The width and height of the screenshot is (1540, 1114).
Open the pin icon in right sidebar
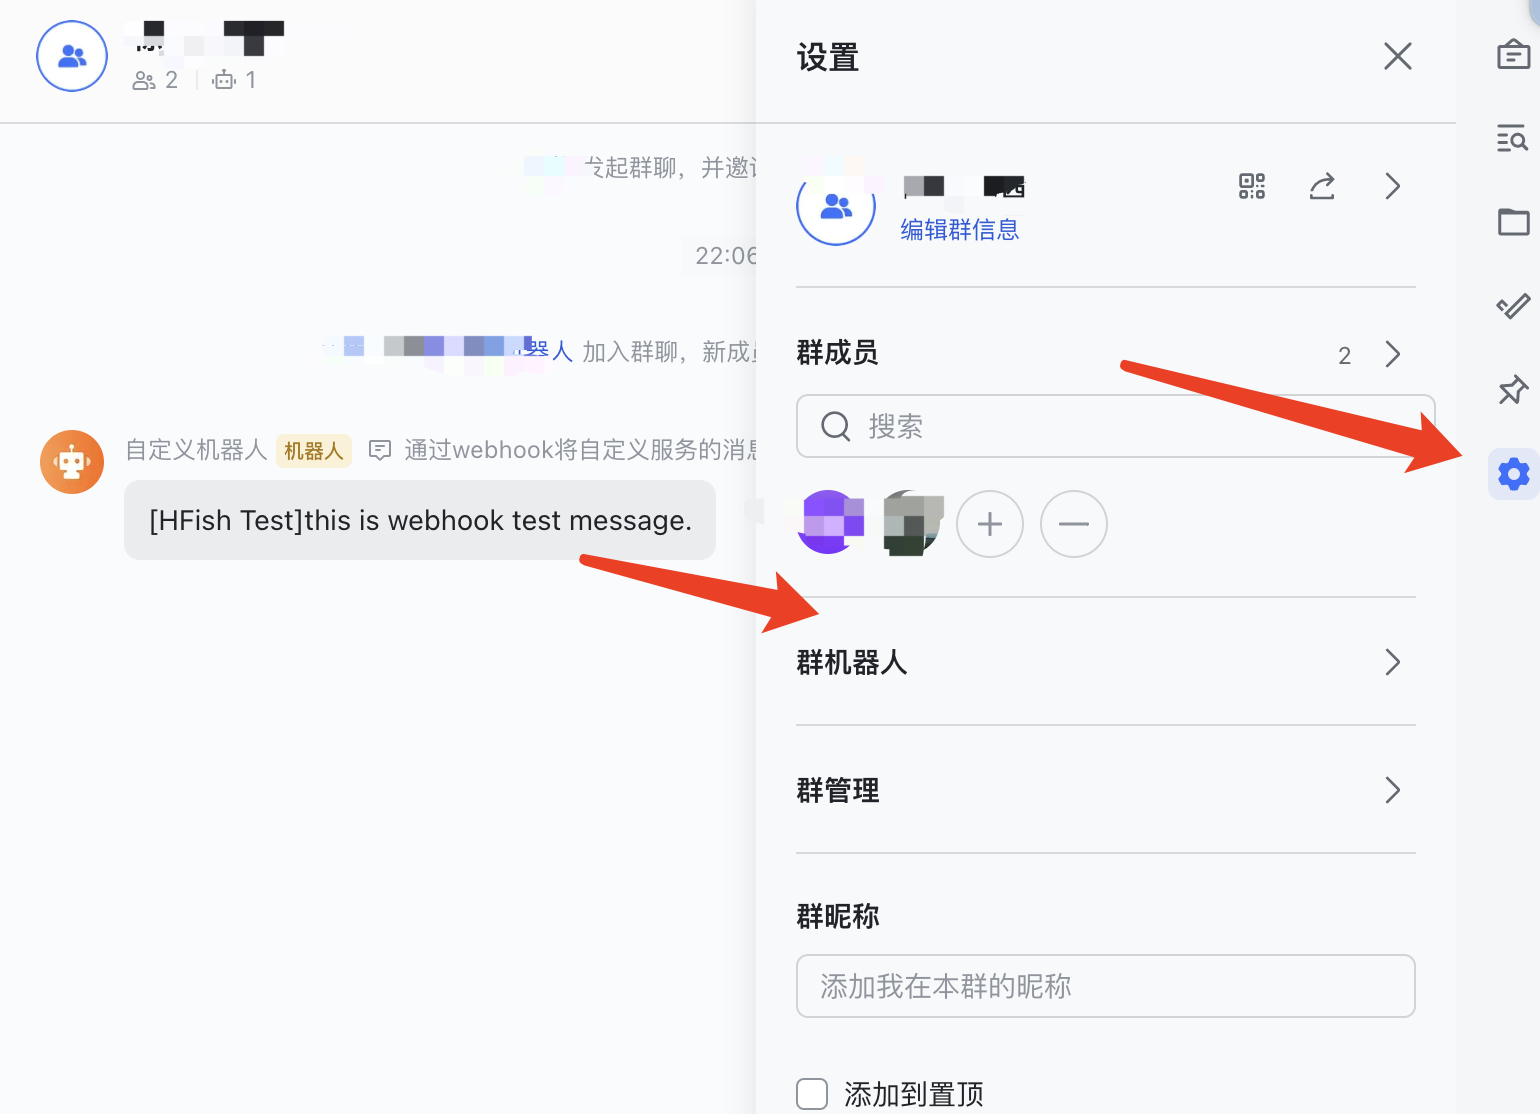[1513, 390]
